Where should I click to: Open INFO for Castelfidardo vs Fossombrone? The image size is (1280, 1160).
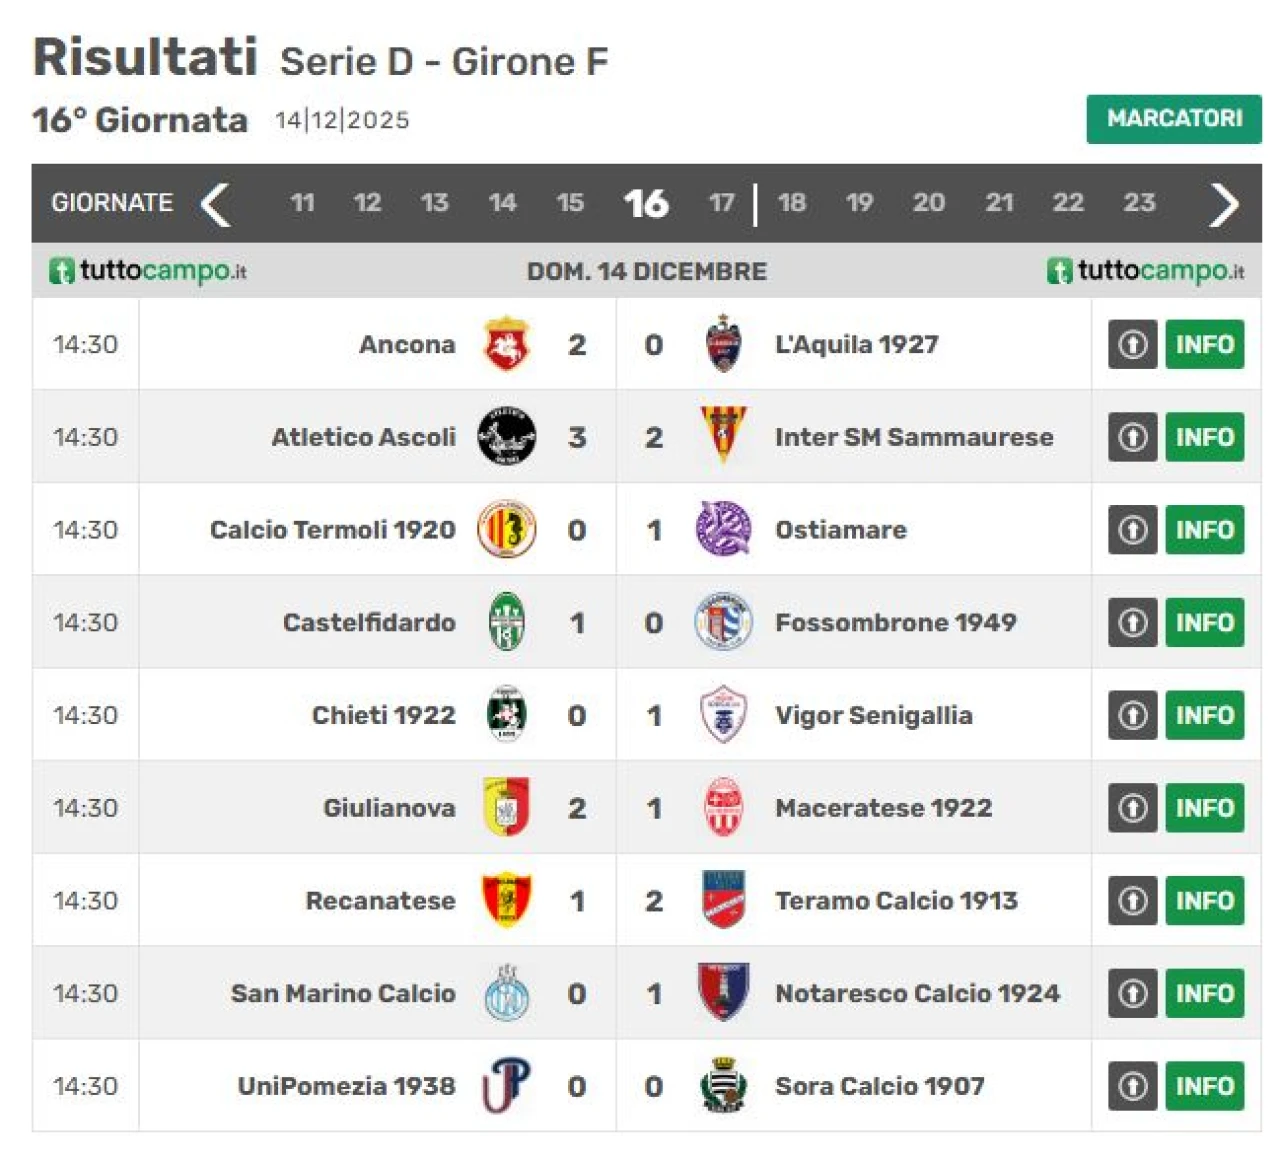[1204, 622]
